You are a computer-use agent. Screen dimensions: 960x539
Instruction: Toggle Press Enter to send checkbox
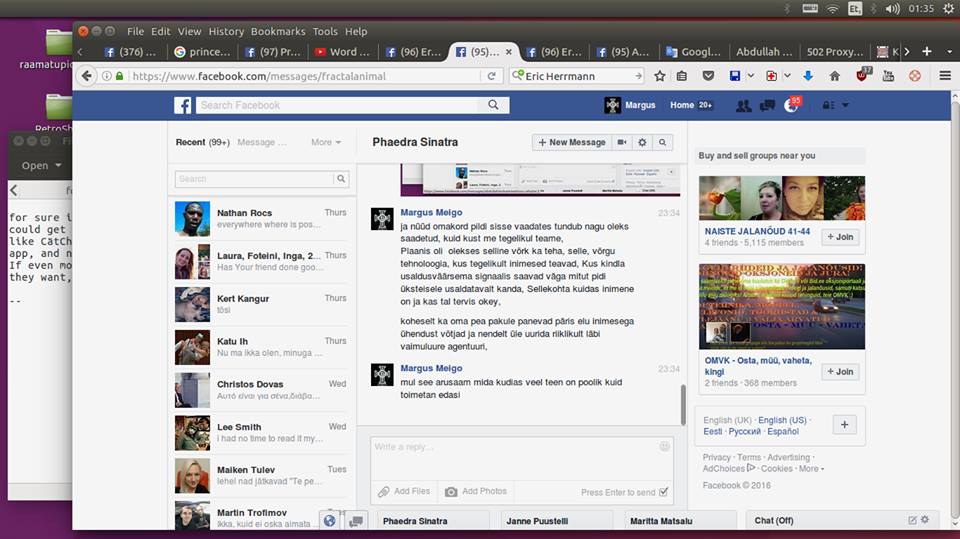tap(664, 492)
